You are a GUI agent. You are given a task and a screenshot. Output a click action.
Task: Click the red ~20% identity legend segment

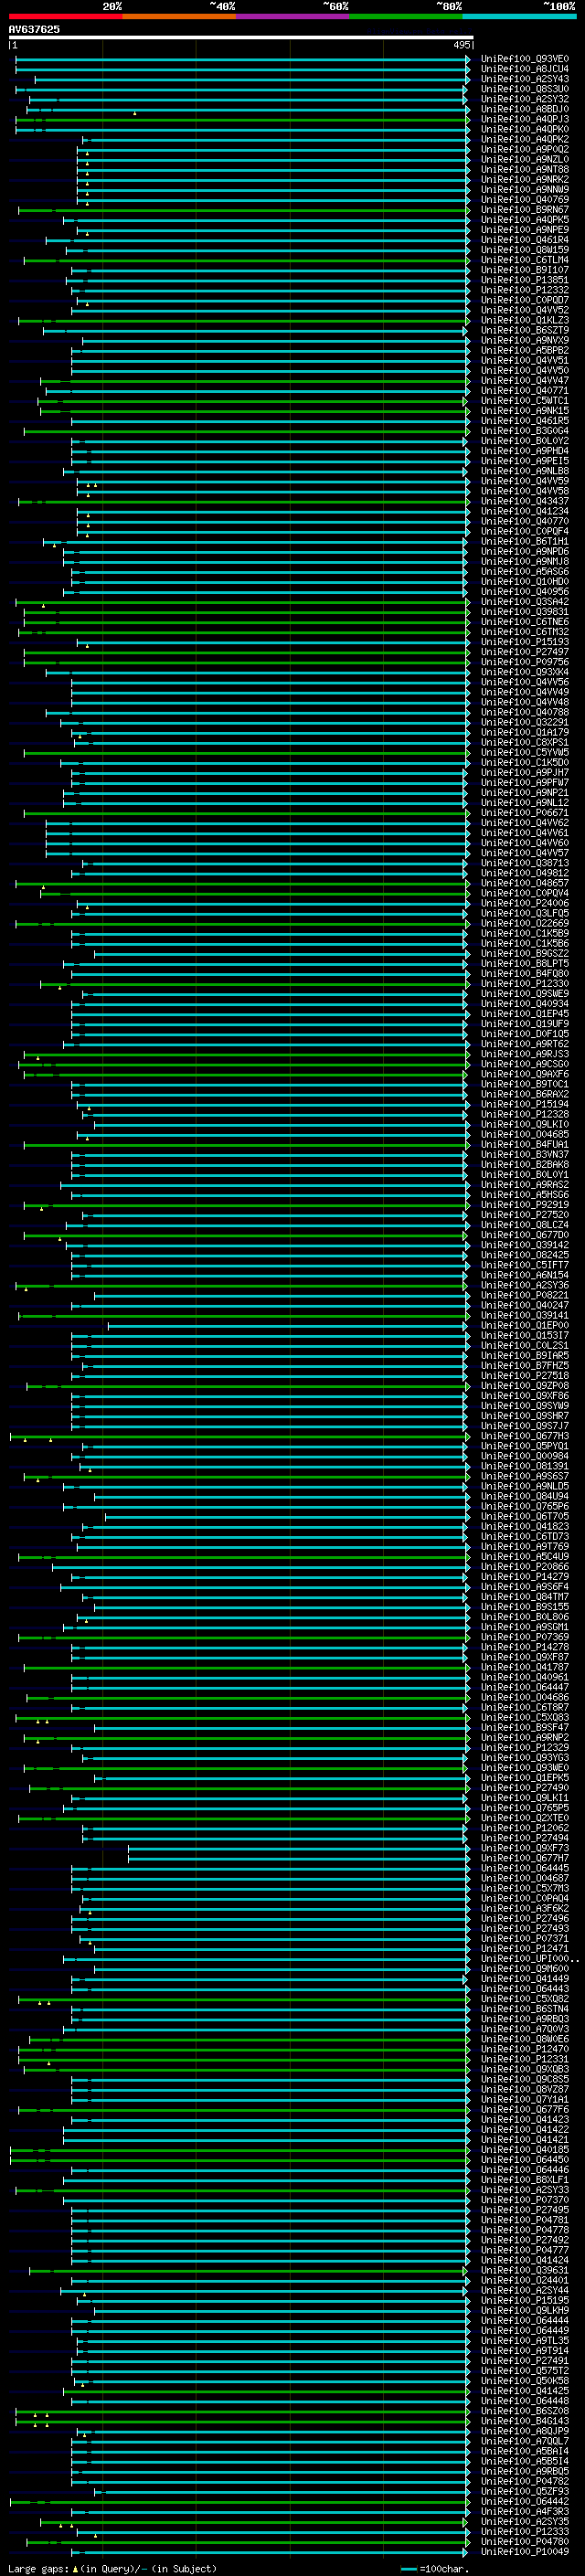[x=65, y=17]
